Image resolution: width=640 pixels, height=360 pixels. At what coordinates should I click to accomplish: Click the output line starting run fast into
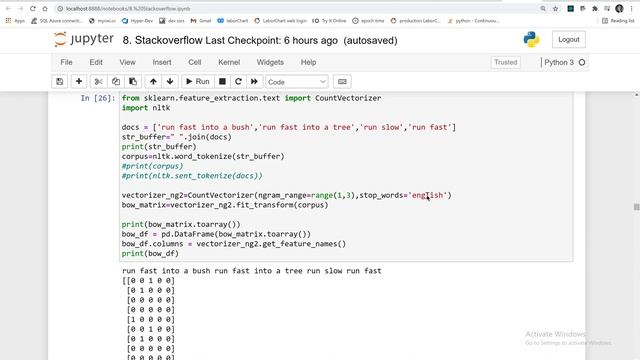pos(251,271)
